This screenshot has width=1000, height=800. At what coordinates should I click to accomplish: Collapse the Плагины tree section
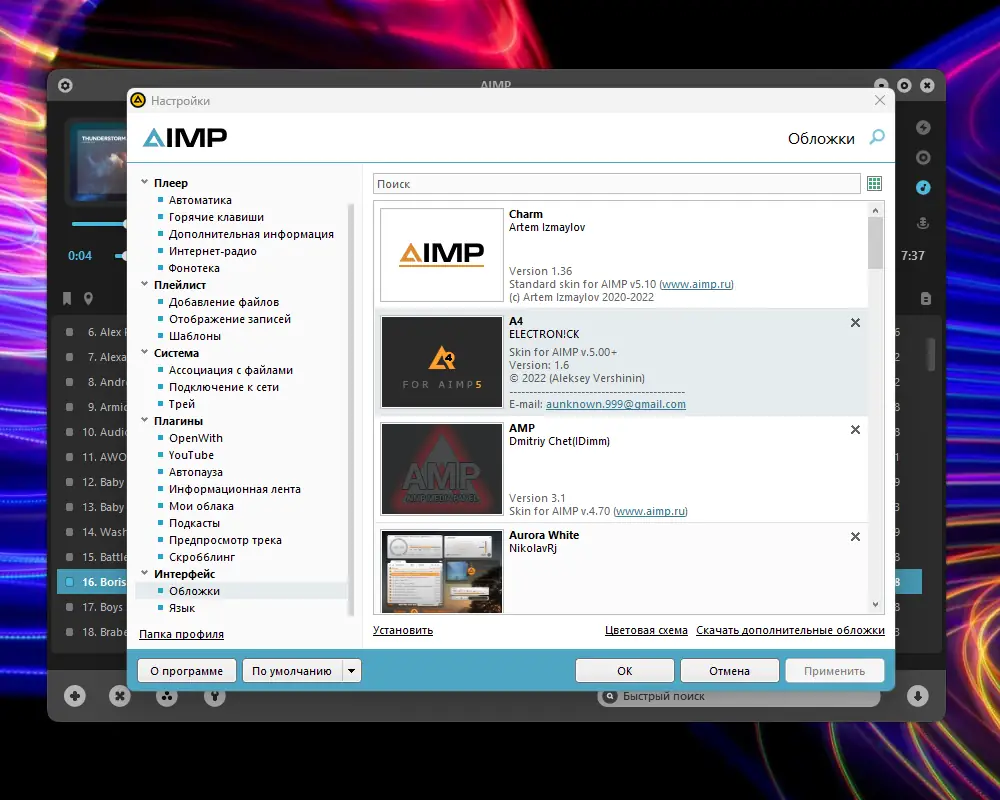coord(145,420)
